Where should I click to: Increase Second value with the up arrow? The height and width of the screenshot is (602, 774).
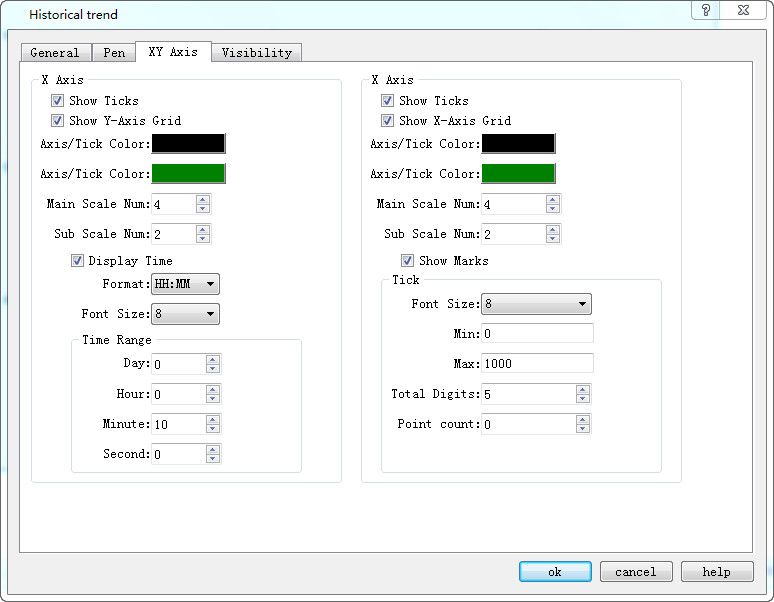[213, 450]
